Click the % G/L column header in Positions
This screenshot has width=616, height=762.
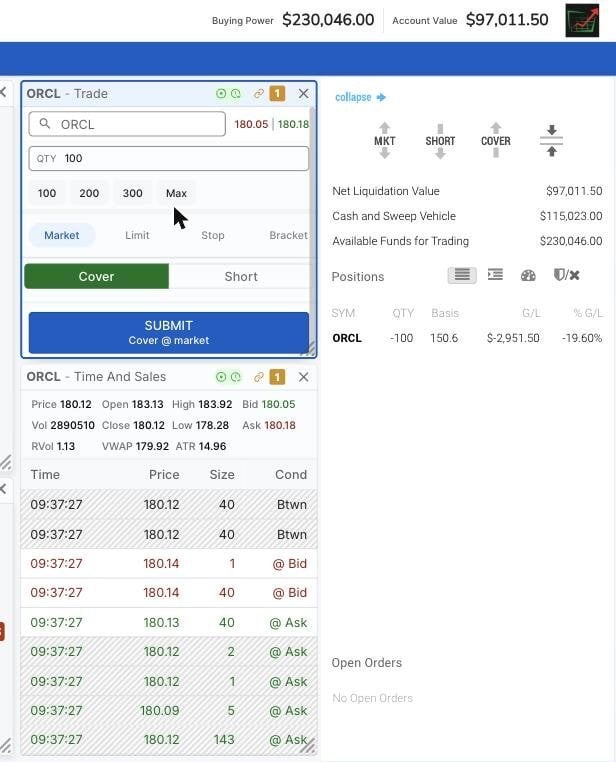click(588, 313)
